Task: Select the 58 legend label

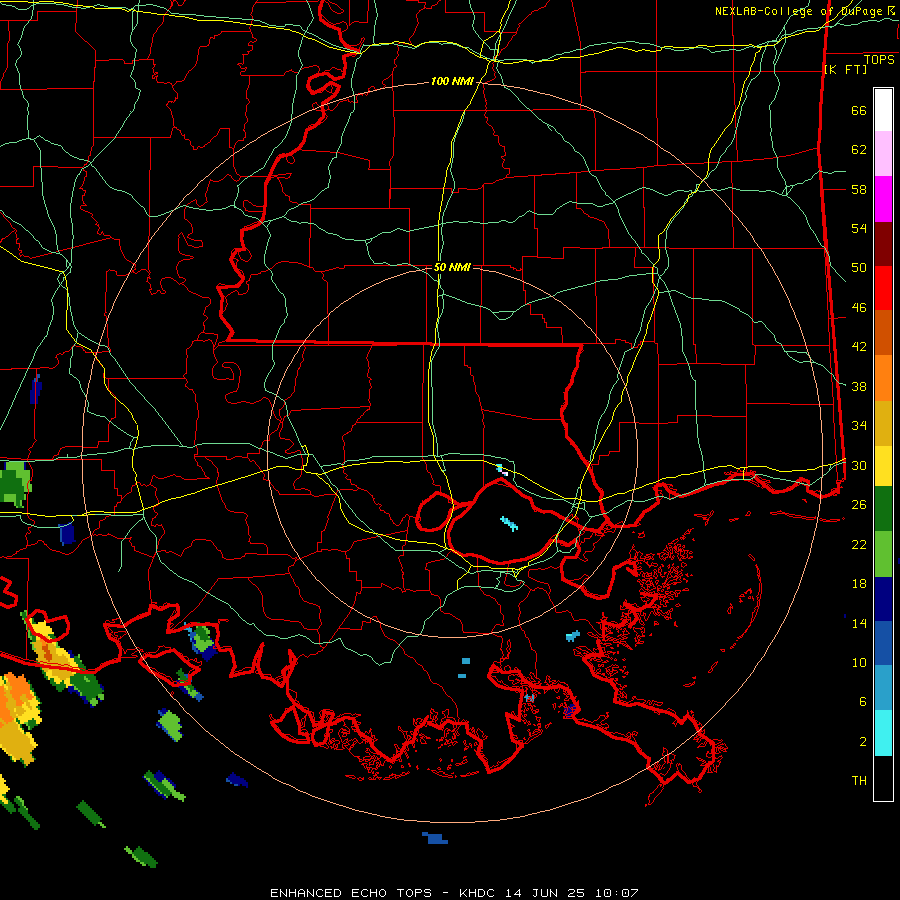Action: 859,189
